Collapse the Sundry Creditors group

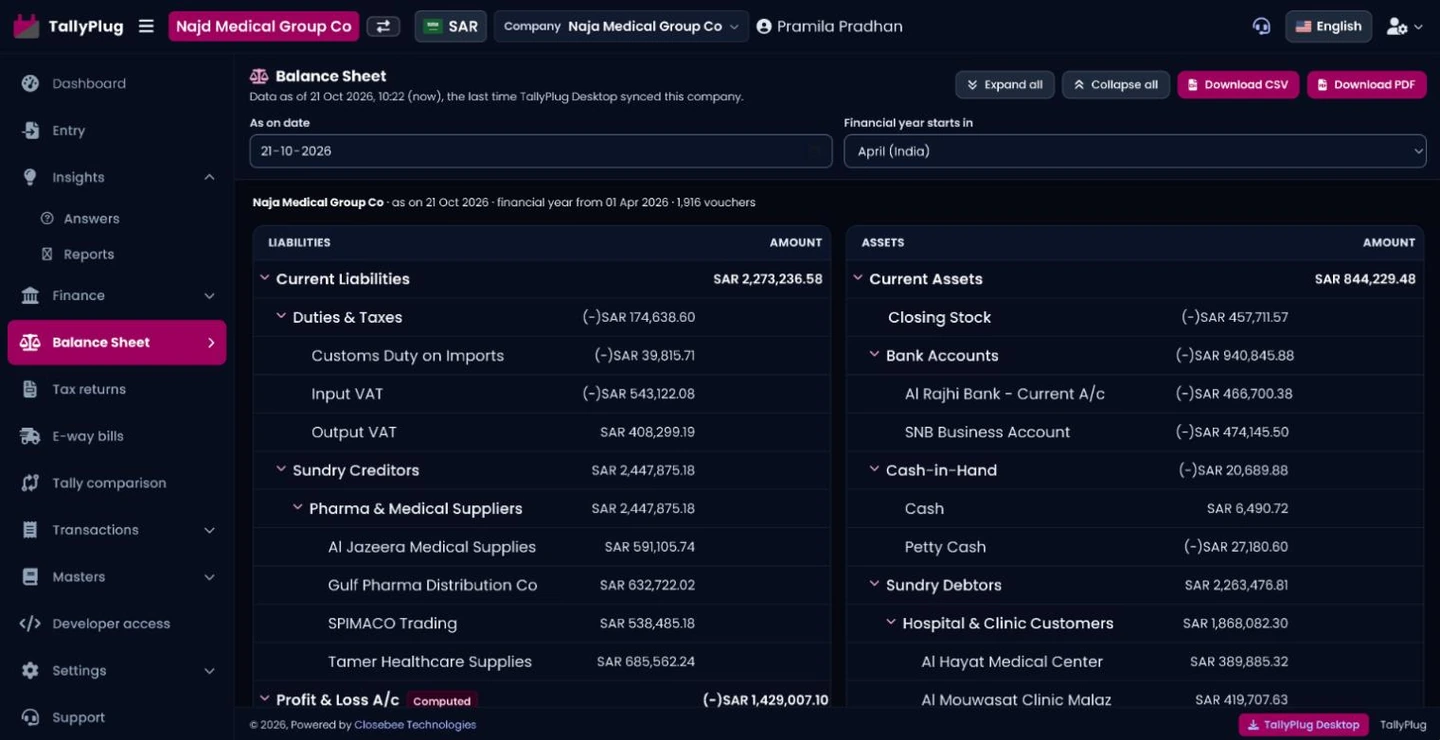[281, 469]
